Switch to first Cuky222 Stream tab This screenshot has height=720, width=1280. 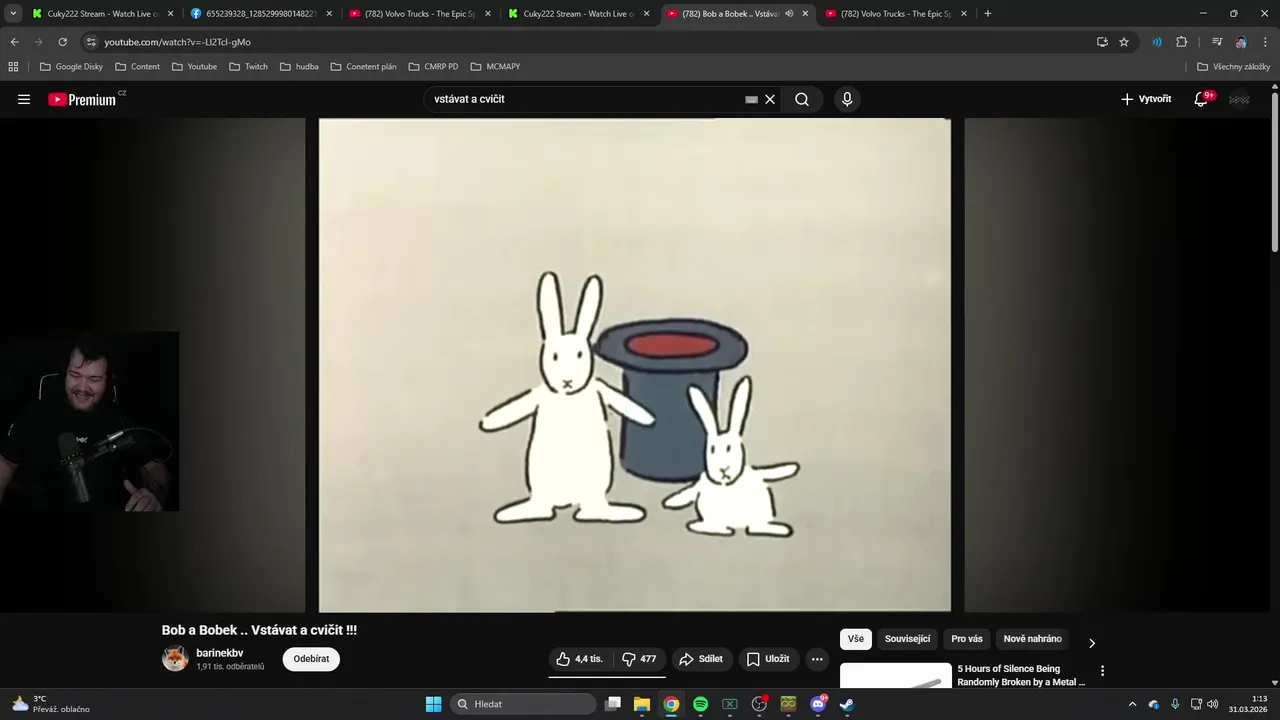click(x=103, y=14)
